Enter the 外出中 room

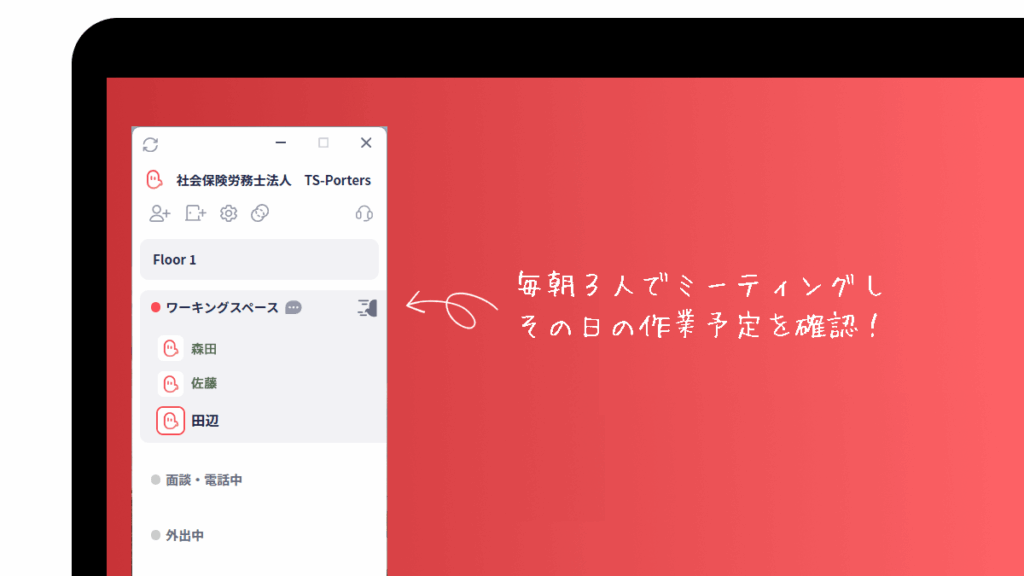[x=185, y=536]
